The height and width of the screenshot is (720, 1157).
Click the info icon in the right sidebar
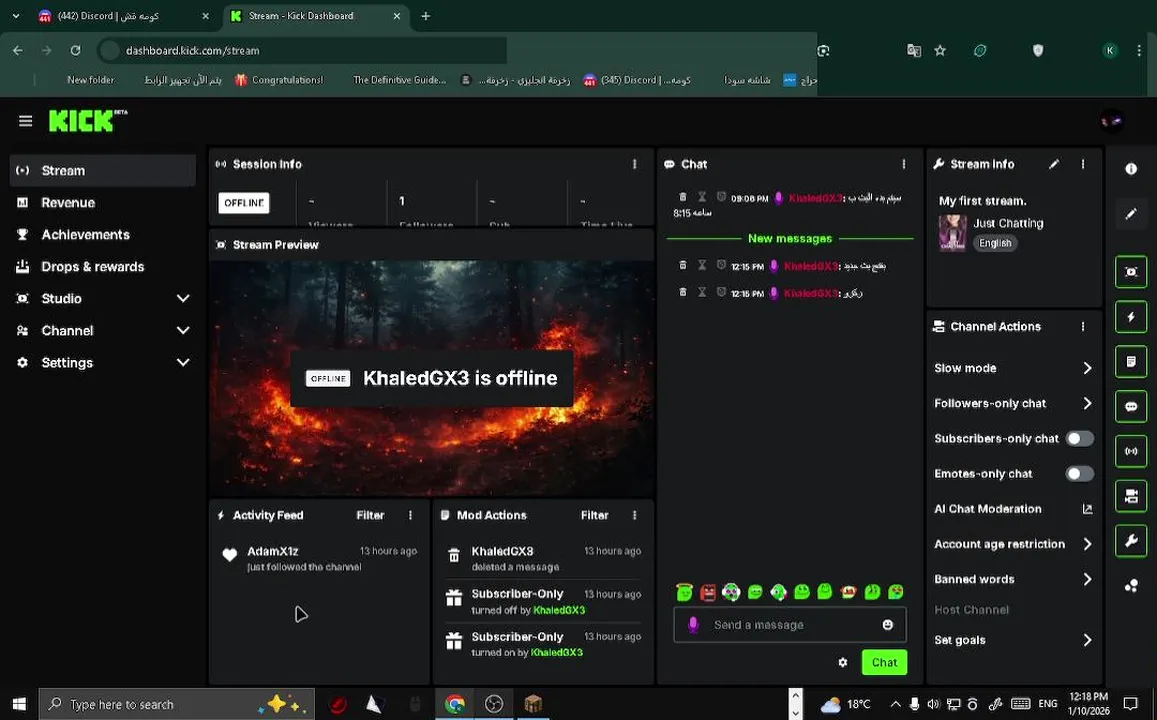coord(1130,169)
